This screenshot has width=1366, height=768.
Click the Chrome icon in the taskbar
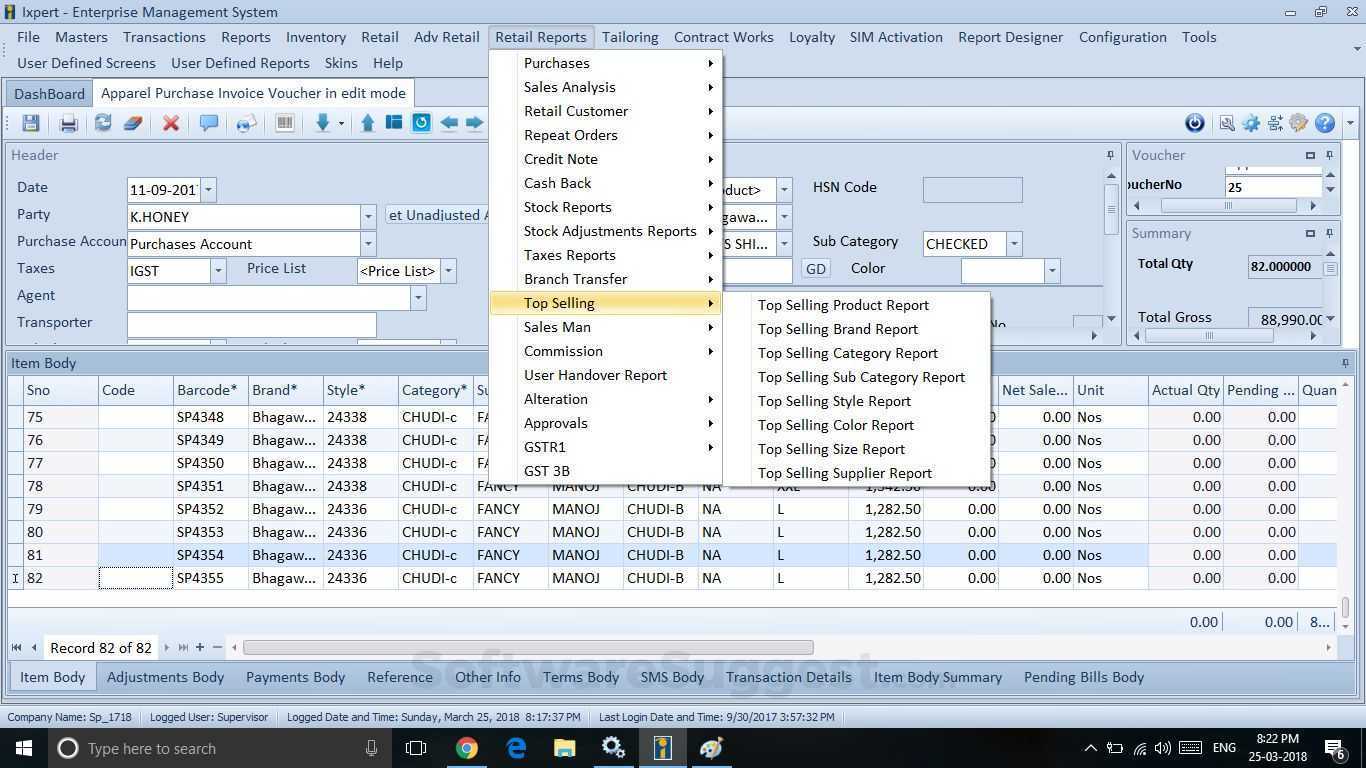[468, 747]
